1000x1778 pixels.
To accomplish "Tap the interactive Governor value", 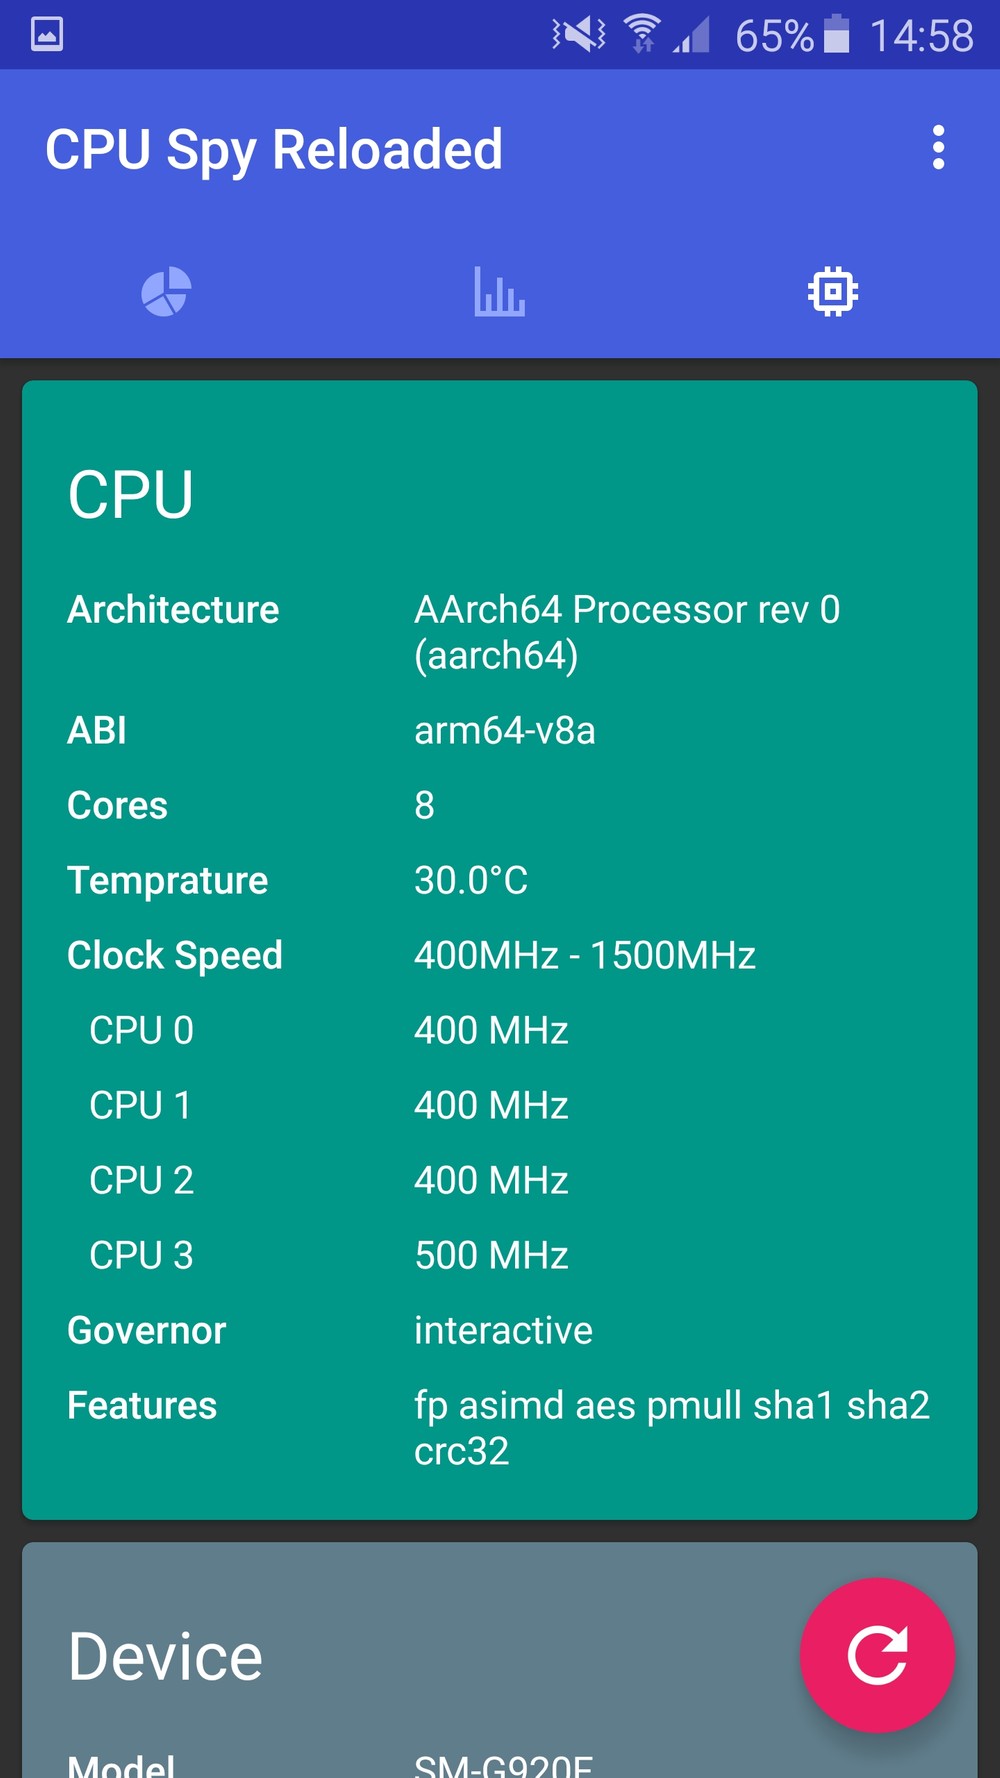I will (x=503, y=1330).
